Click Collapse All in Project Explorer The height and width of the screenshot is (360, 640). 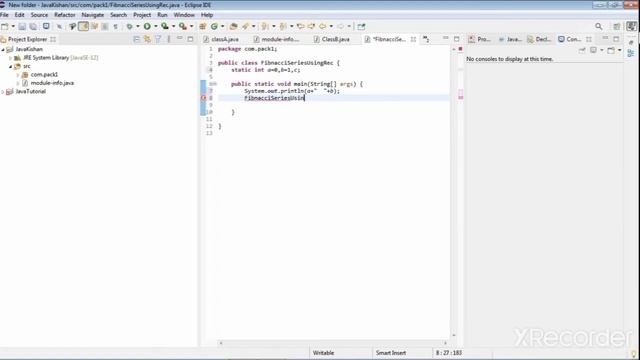[x=136, y=39]
